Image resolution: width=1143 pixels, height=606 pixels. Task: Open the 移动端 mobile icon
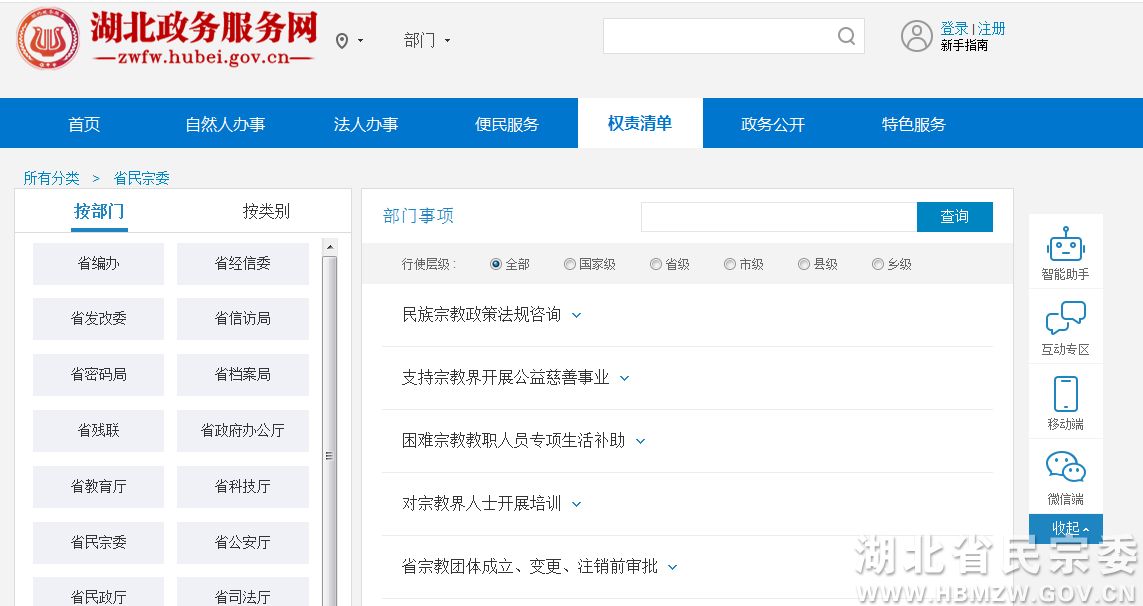pos(1065,401)
